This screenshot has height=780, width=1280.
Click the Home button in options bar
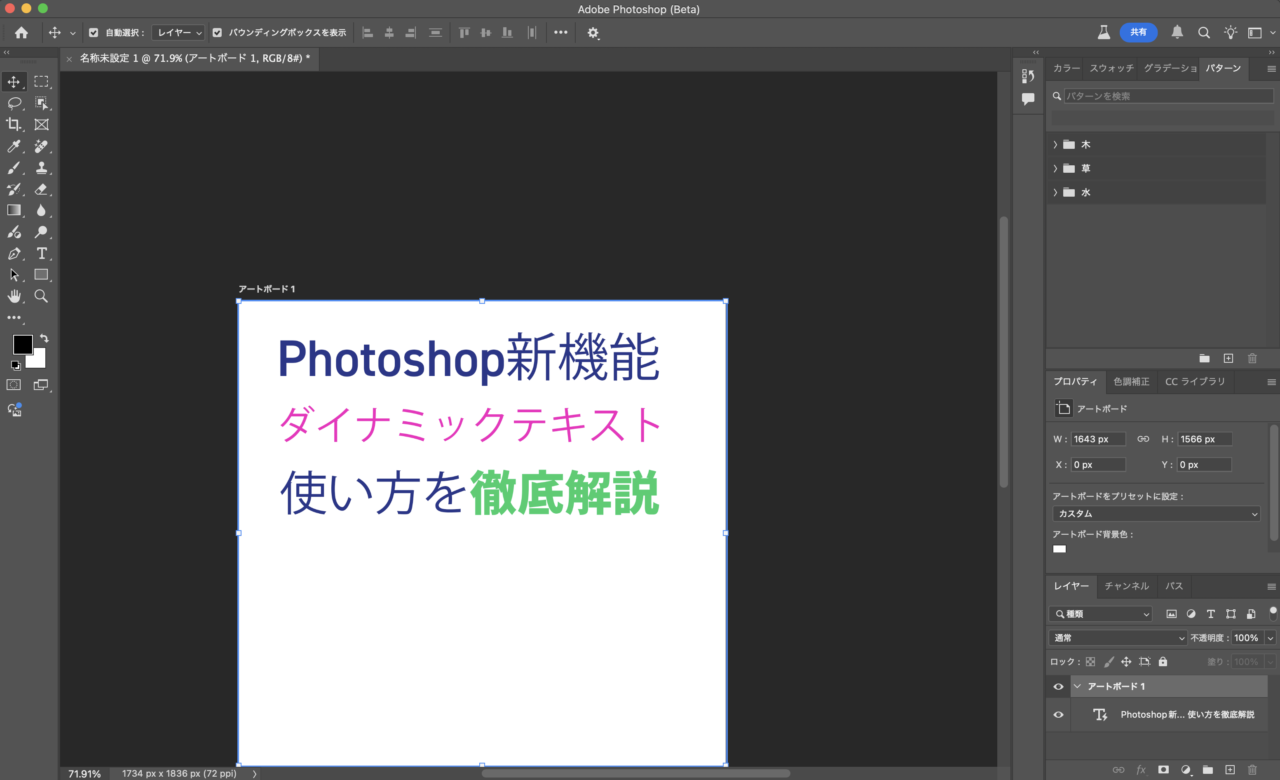21,32
